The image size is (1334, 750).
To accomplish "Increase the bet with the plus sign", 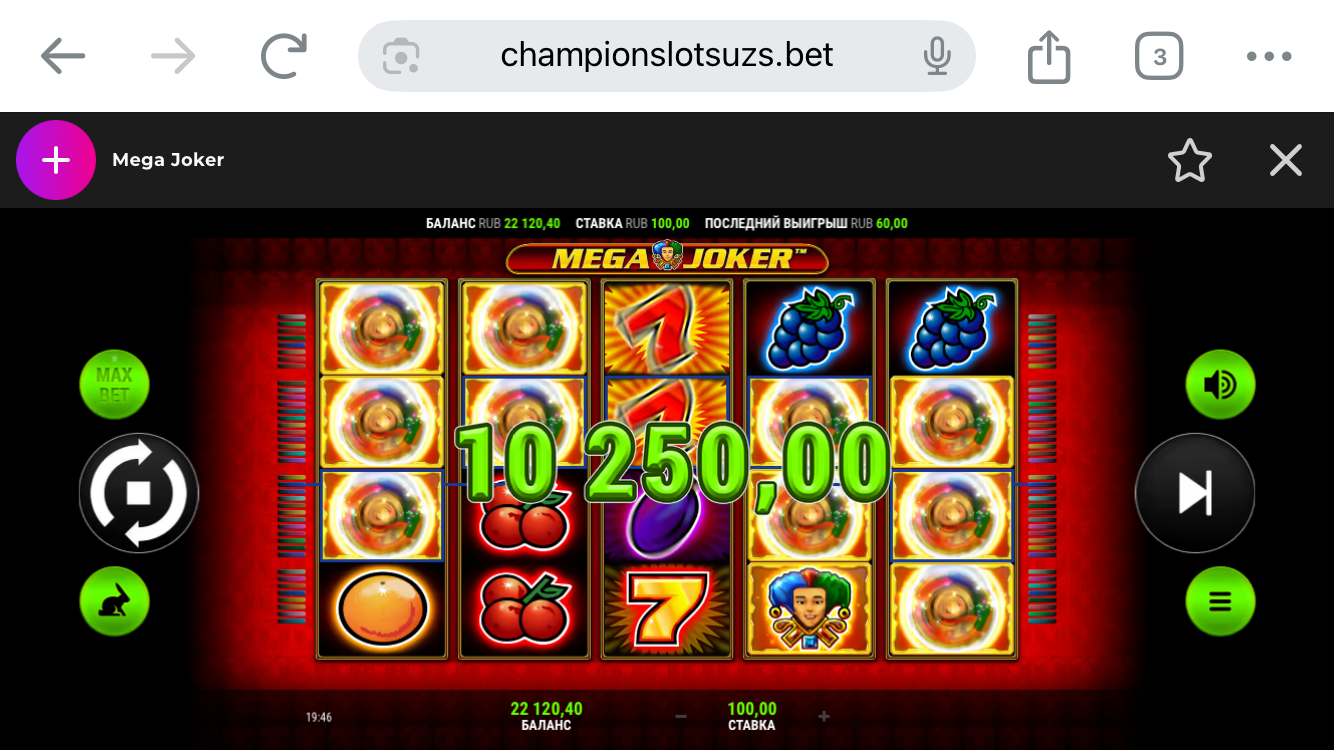I will 824,716.
